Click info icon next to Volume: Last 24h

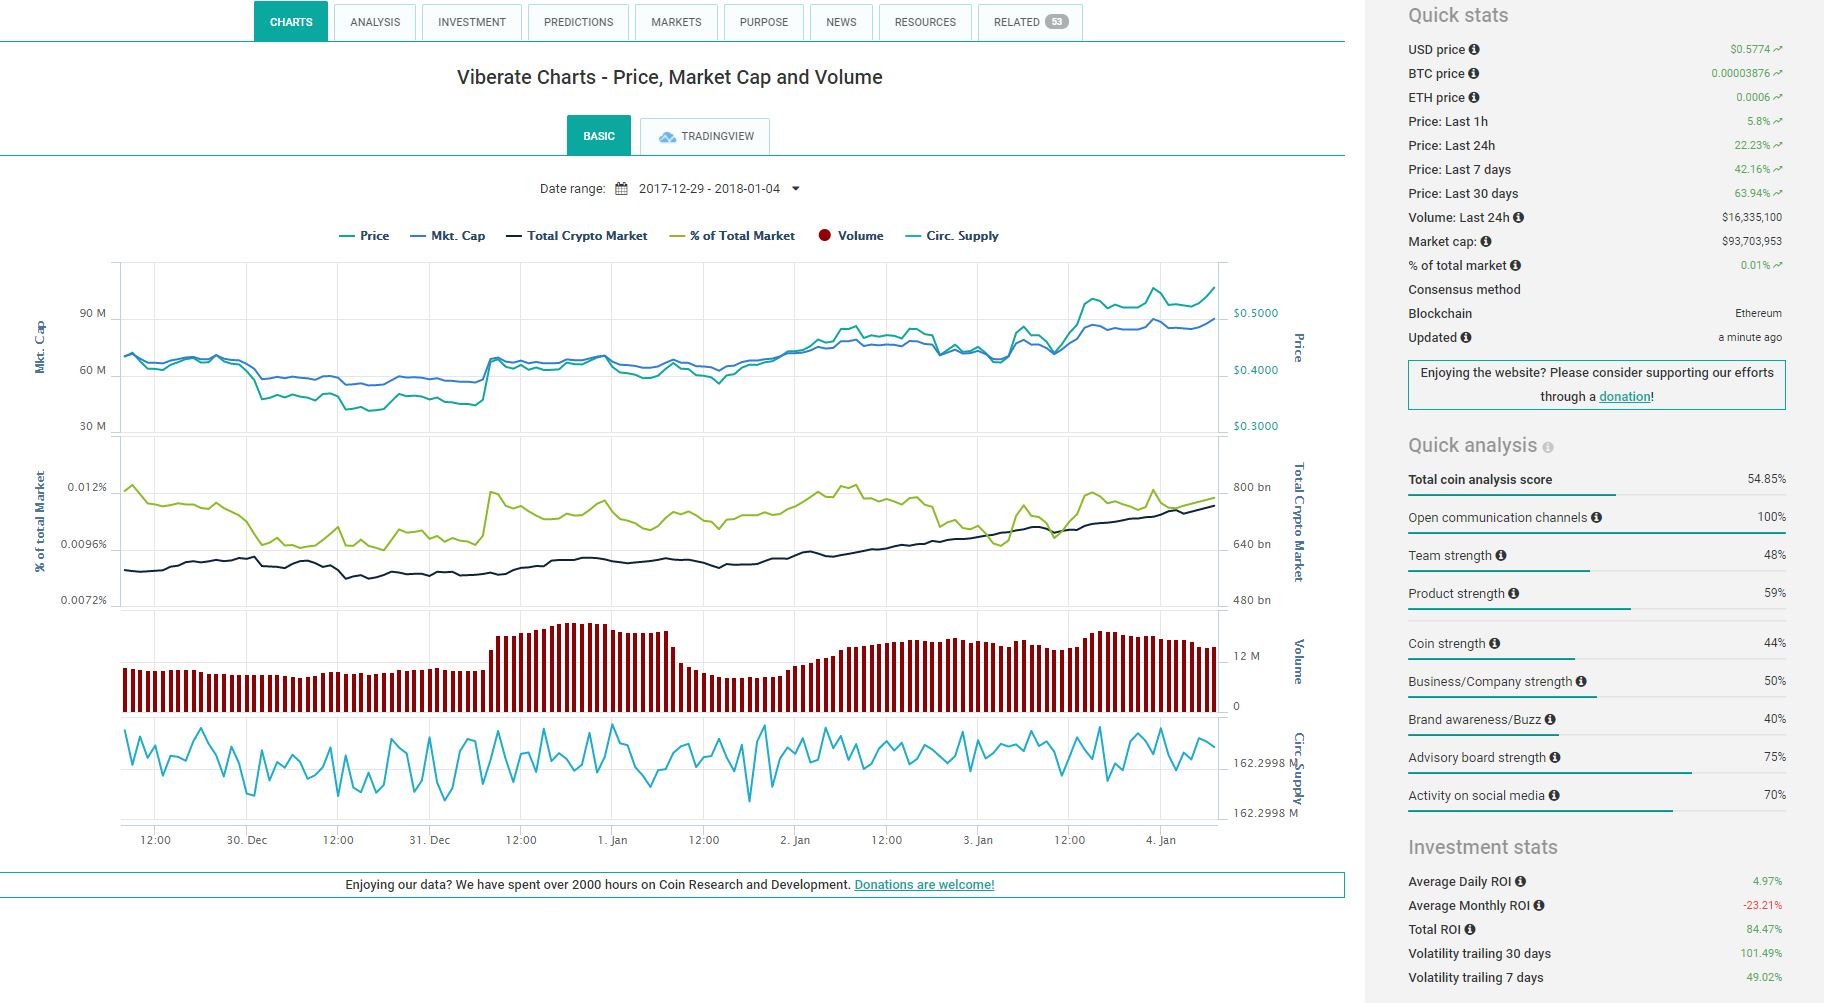pyautogui.click(x=1518, y=217)
